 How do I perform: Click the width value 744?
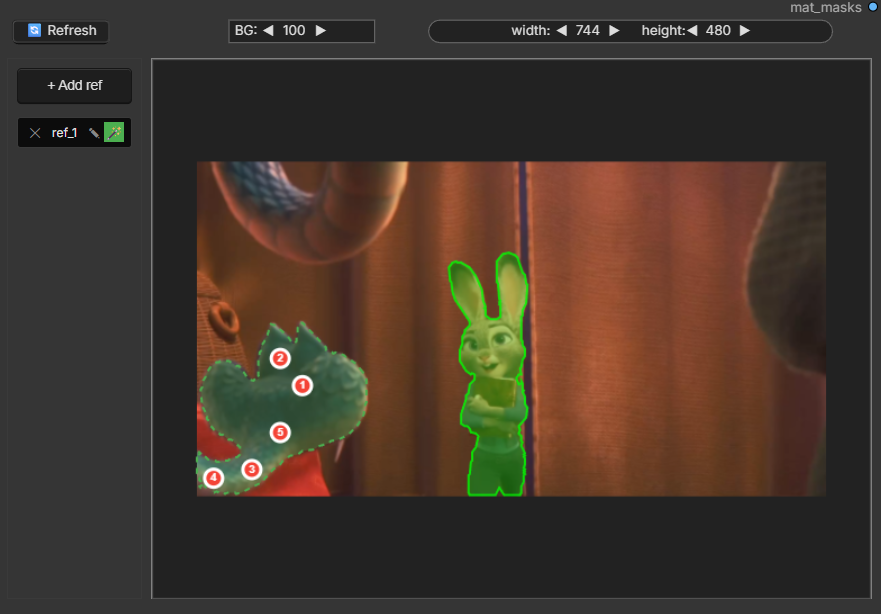pyautogui.click(x=588, y=30)
